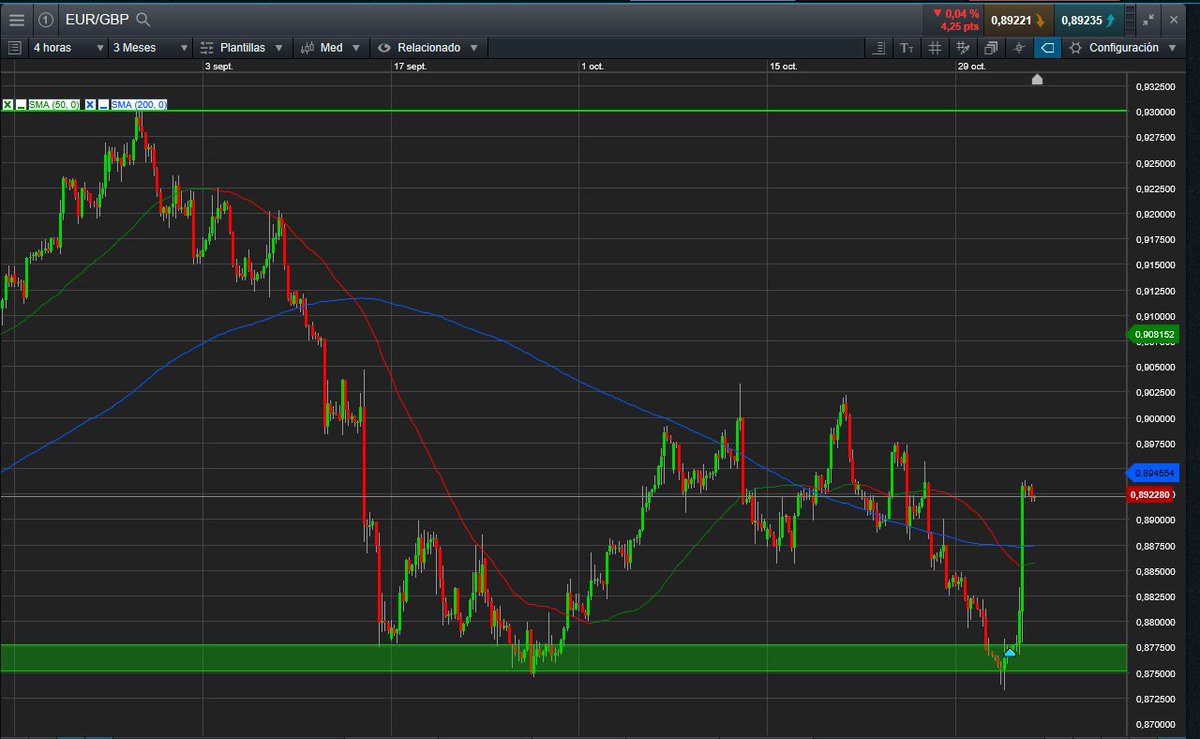The width and height of the screenshot is (1200, 739).
Task: Open the Configuración settings dropdown
Action: coord(1123,47)
